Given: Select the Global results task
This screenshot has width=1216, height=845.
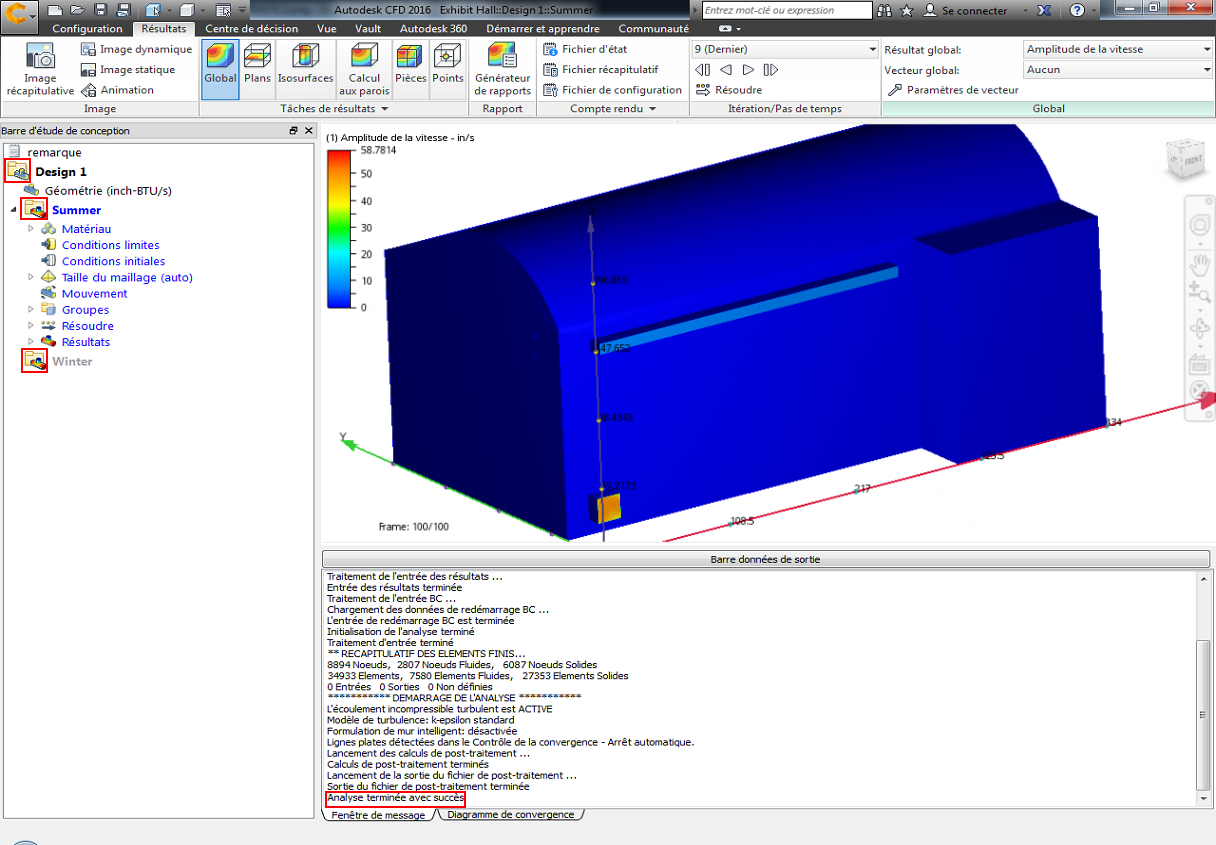Looking at the screenshot, I should pos(220,69).
